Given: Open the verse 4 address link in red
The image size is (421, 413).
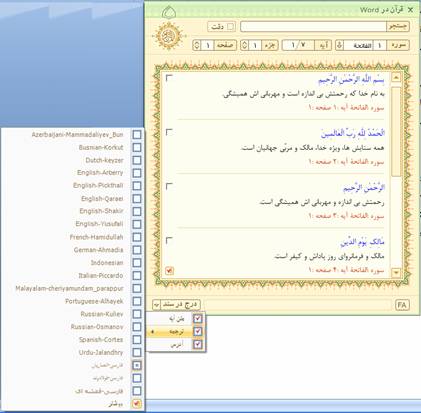Looking at the screenshot, I should [x=346, y=270].
